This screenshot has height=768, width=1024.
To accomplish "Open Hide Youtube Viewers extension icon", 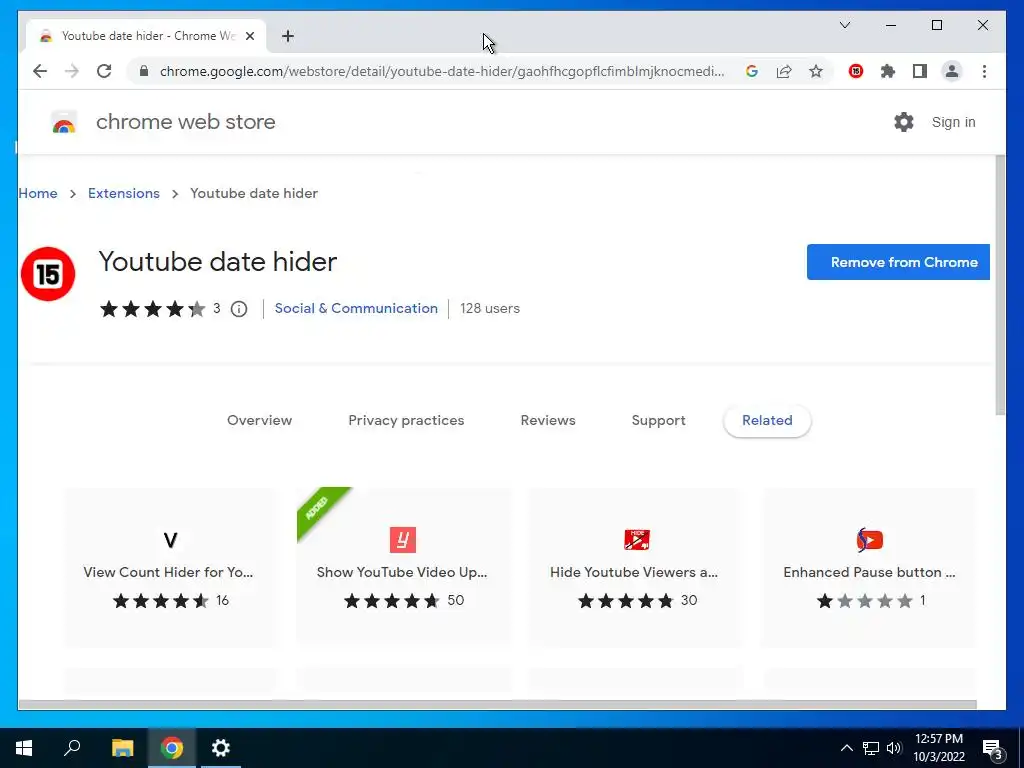I will [x=636, y=540].
